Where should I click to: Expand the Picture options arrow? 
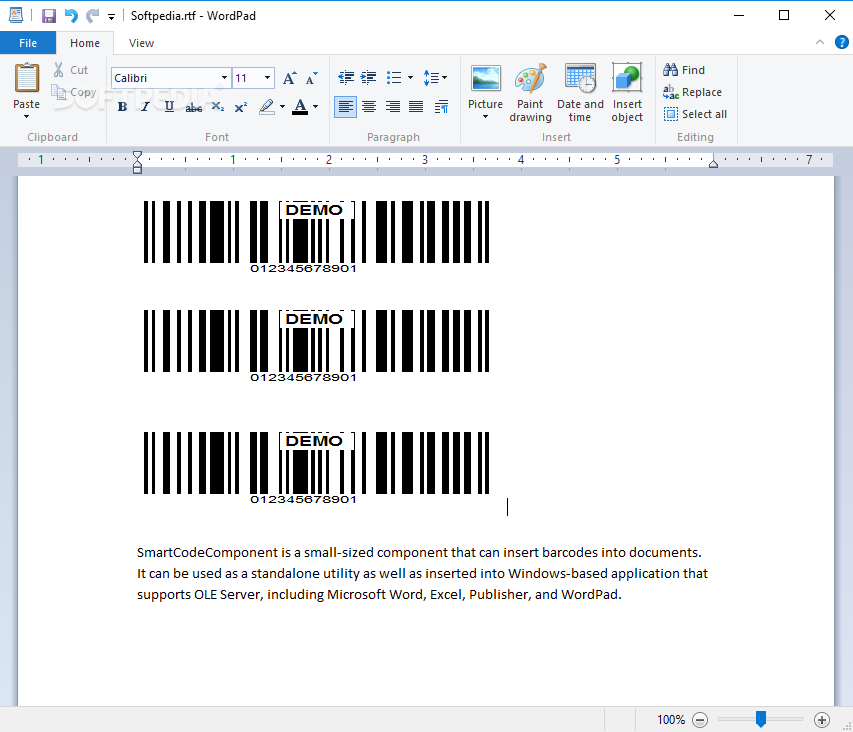coord(485,117)
